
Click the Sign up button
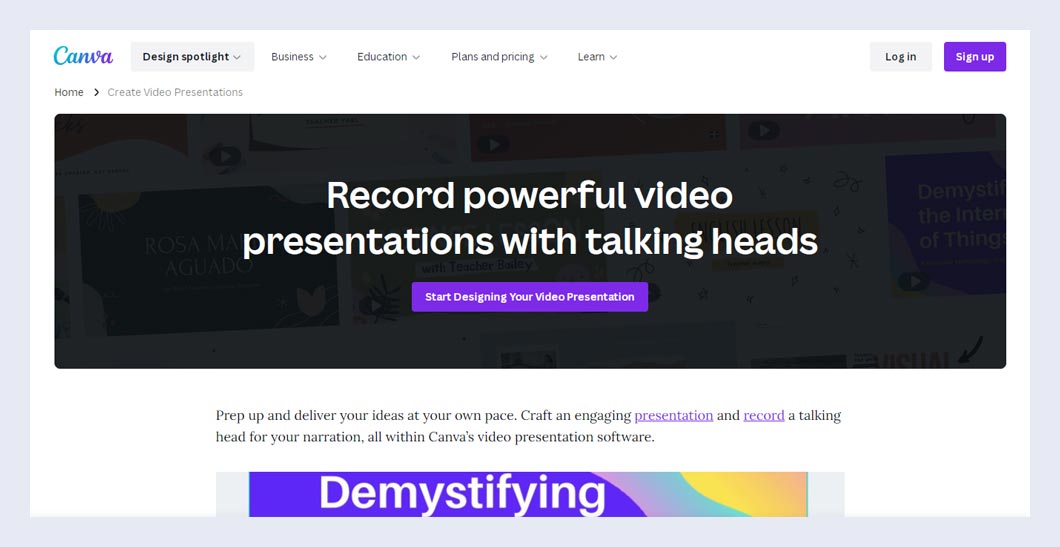click(974, 57)
